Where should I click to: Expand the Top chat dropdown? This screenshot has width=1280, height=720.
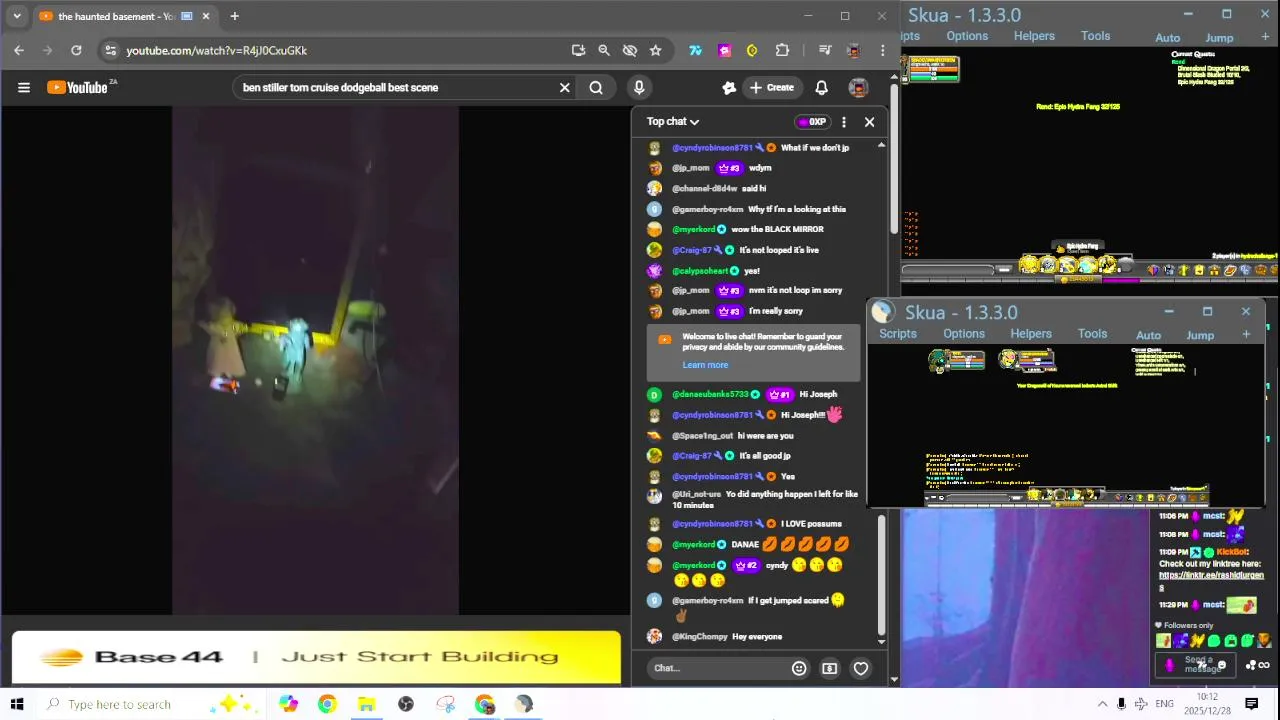[672, 122]
